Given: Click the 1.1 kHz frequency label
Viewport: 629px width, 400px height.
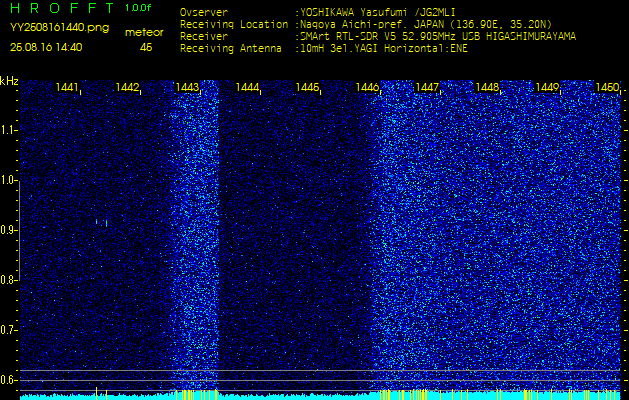Looking at the screenshot, I should pos(7,130).
